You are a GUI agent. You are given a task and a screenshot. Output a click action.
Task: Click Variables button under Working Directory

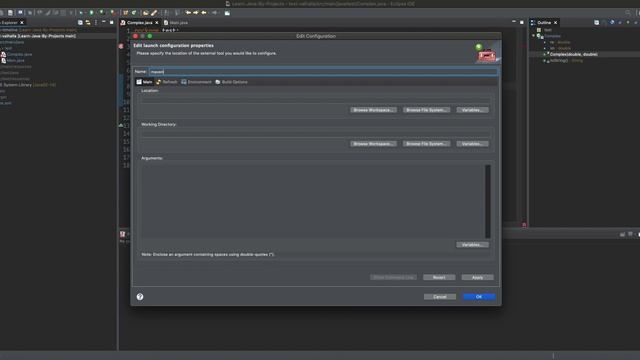coord(472,144)
